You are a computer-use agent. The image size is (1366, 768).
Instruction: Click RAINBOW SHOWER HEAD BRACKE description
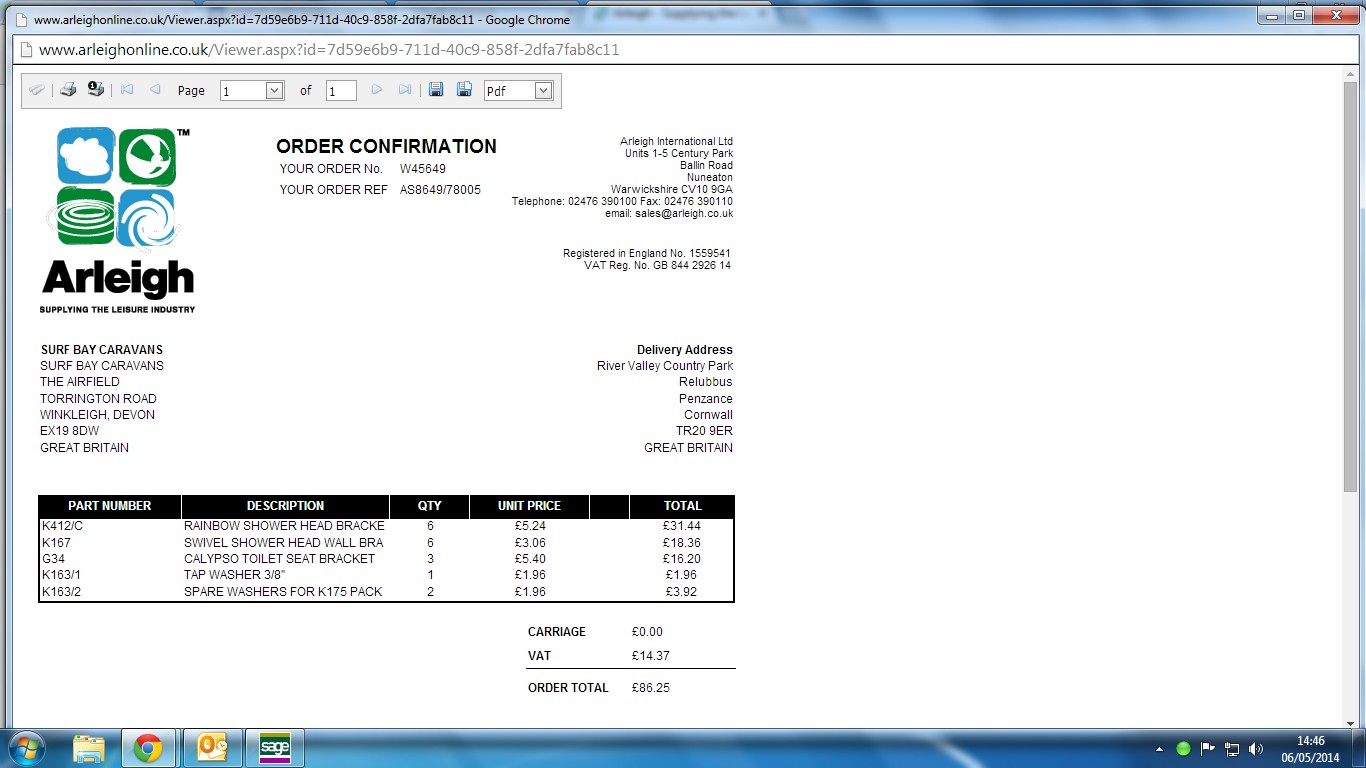point(284,526)
